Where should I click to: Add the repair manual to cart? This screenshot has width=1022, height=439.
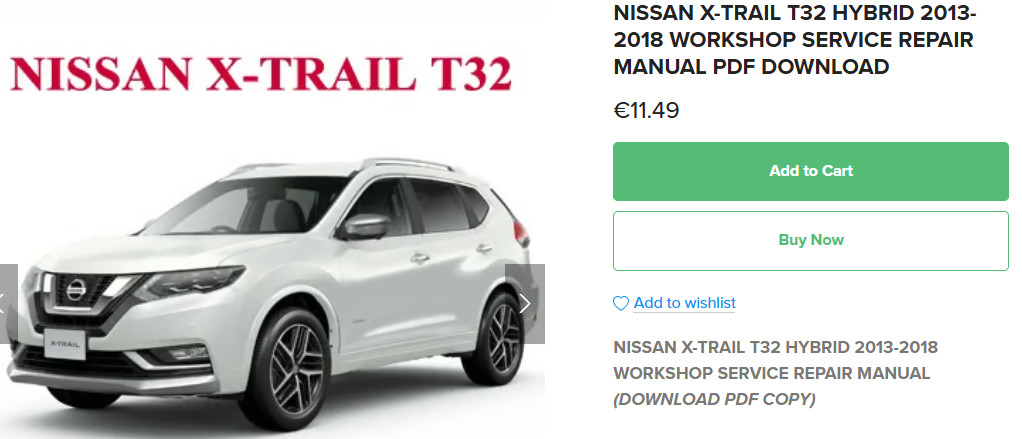click(x=811, y=171)
